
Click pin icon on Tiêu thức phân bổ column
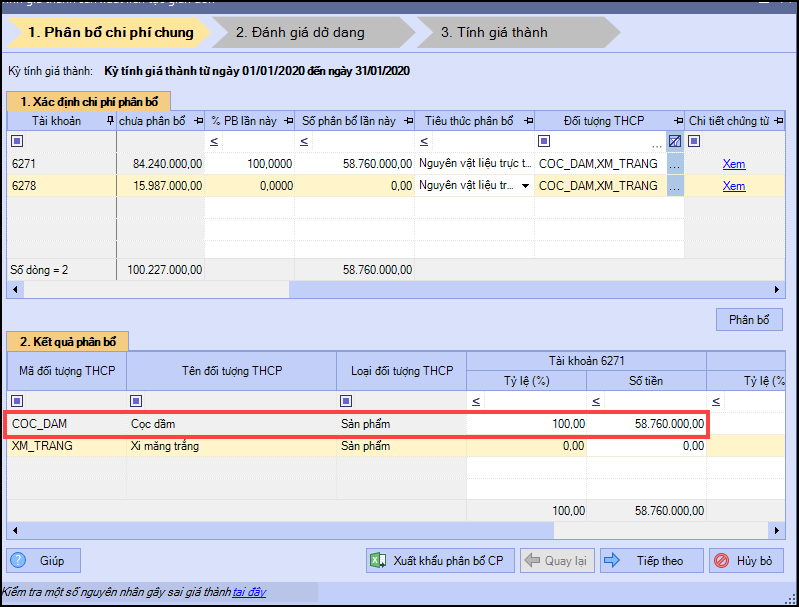pyautogui.click(x=526, y=121)
